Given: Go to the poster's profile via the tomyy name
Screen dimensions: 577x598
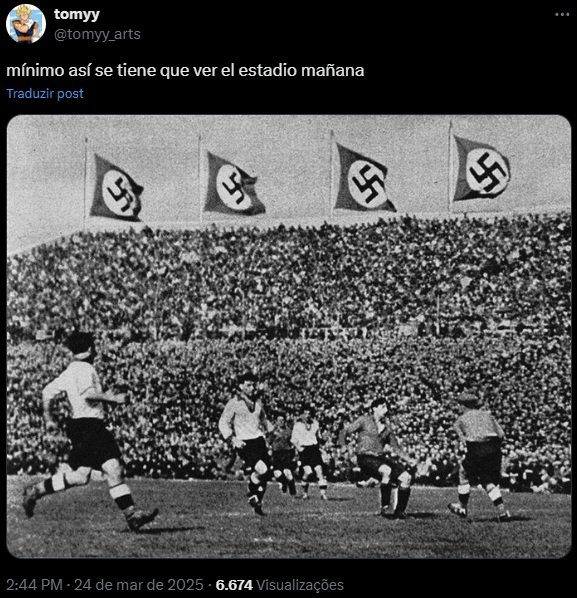Looking at the screenshot, I should [x=77, y=14].
